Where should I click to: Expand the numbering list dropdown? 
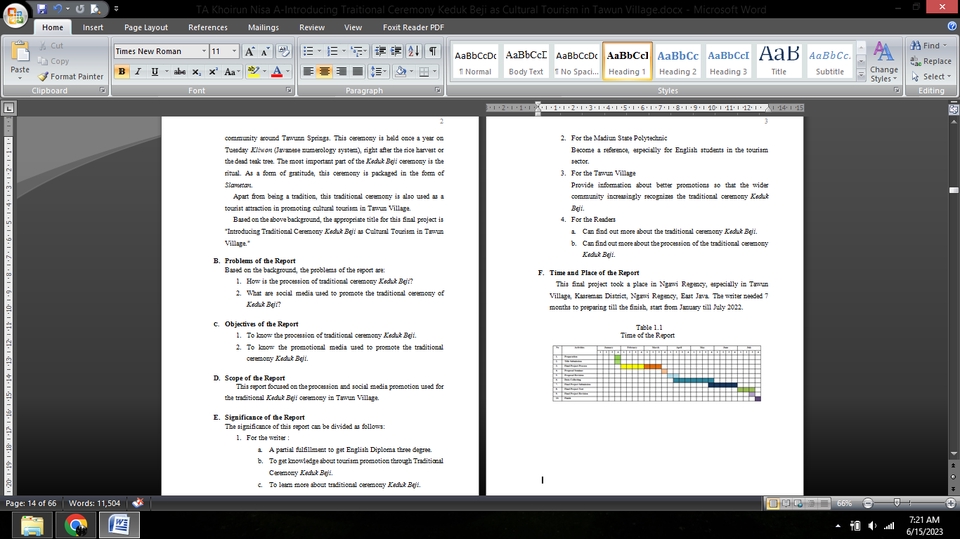[x=343, y=51]
